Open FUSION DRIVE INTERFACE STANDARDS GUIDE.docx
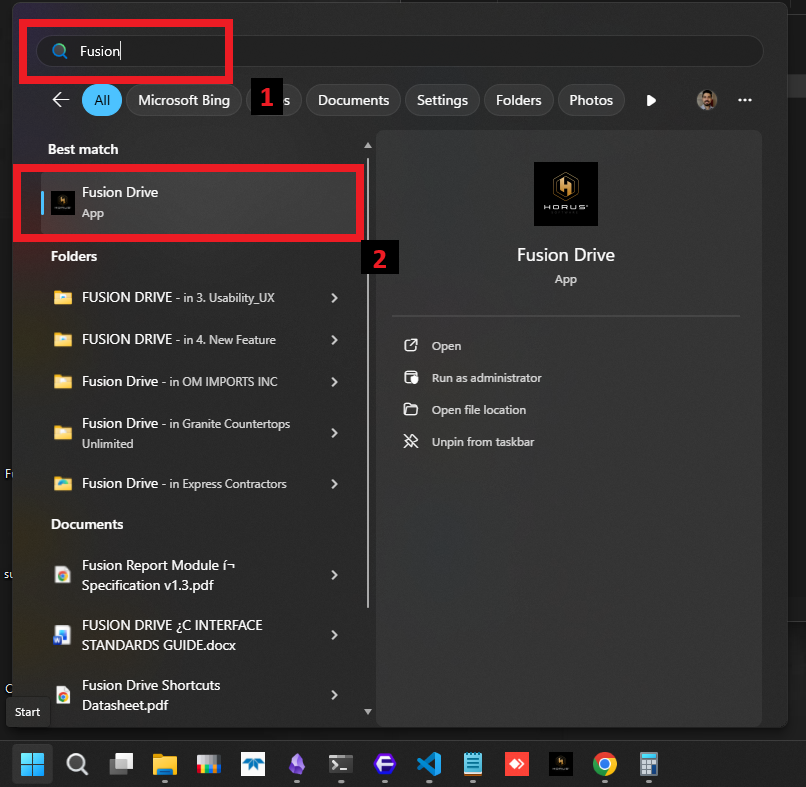The height and width of the screenshot is (787, 806). (x=172, y=635)
